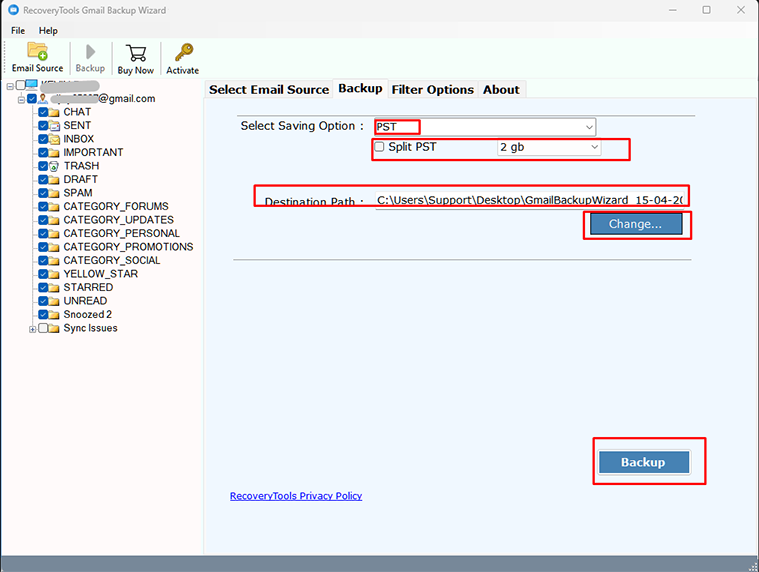Click the IMPORTANT folder icon
Screen dimensions: 759x572
(54, 153)
